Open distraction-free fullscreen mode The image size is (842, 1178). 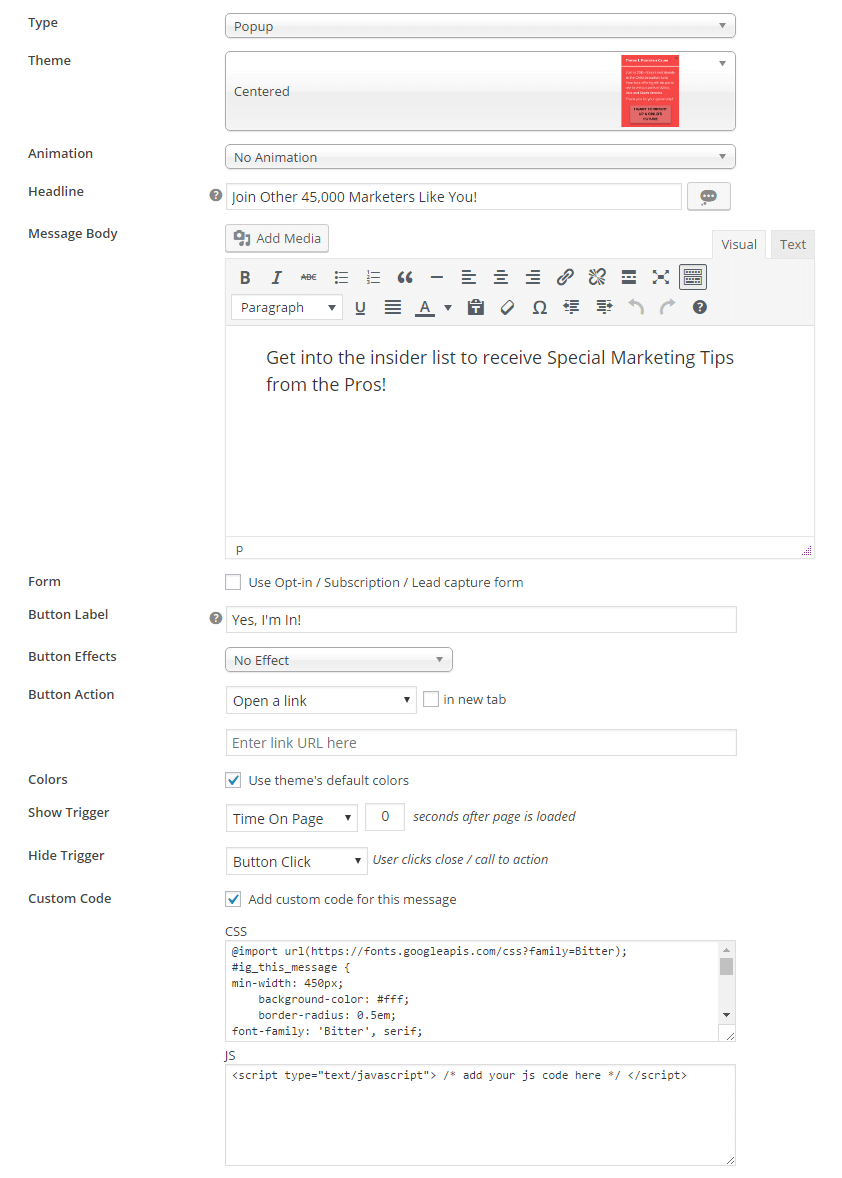pyautogui.click(x=661, y=277)
